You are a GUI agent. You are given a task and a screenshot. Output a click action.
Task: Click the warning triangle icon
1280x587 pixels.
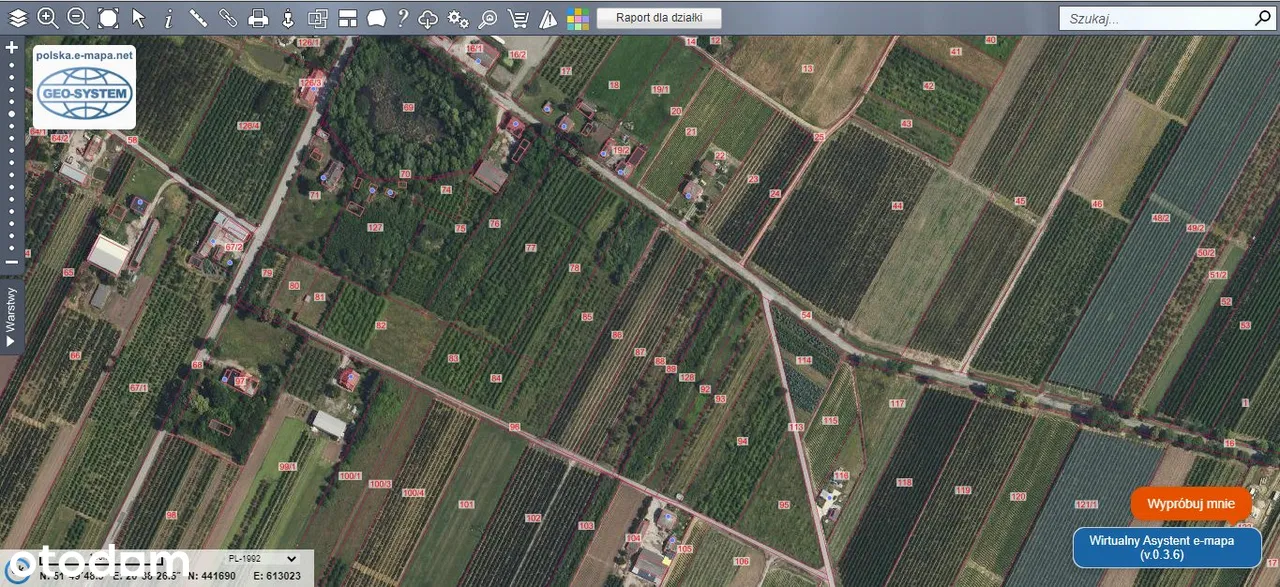[548, 18]
